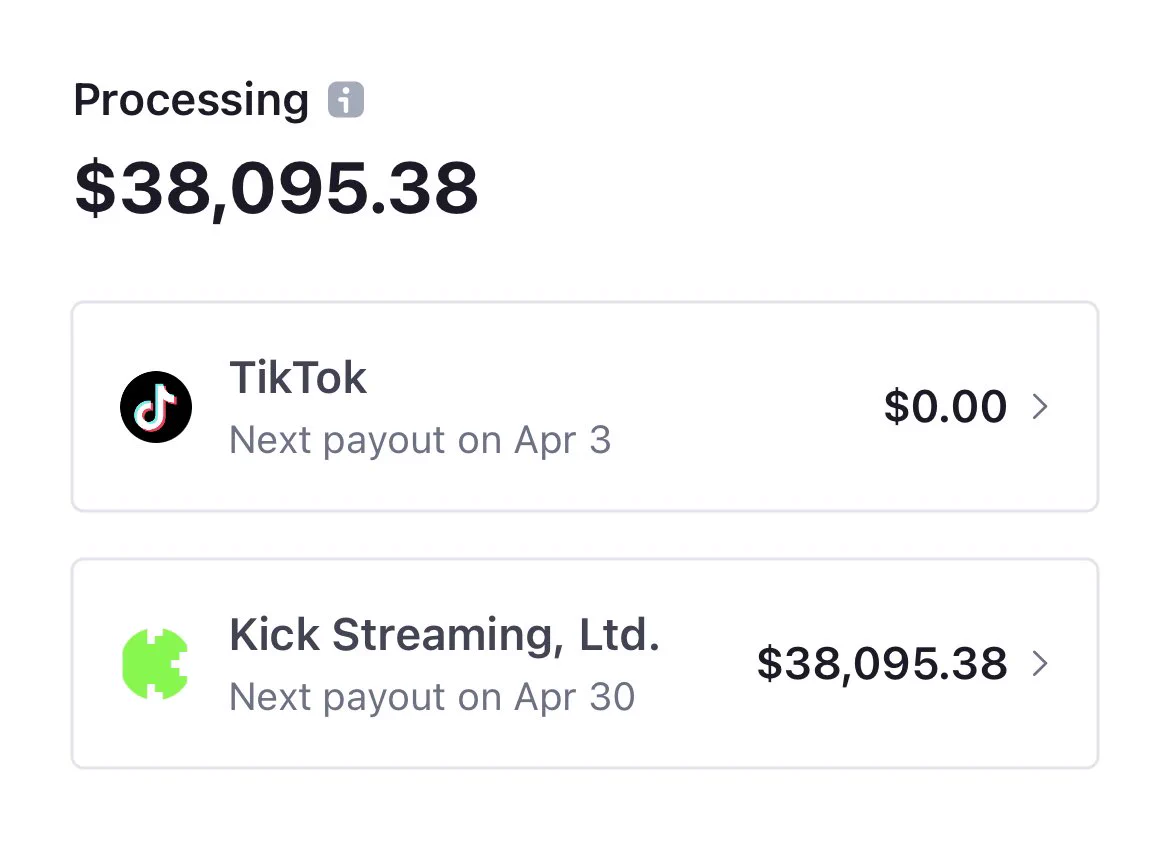Open the TikTok payout card
The image size is (1170, 842).
585,407
